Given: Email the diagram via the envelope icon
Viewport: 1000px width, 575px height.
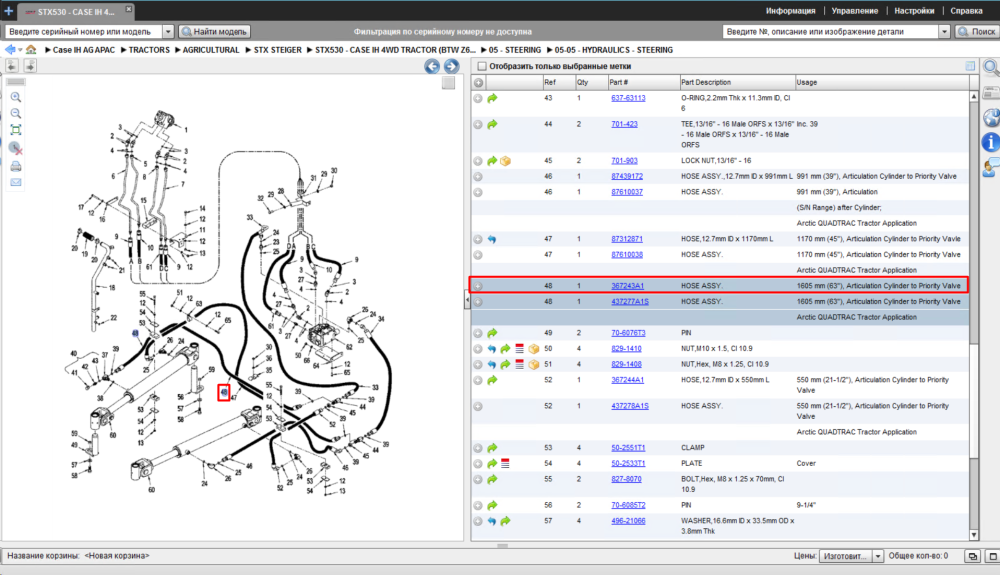Looking at the screenshot, I should point(16,182).
